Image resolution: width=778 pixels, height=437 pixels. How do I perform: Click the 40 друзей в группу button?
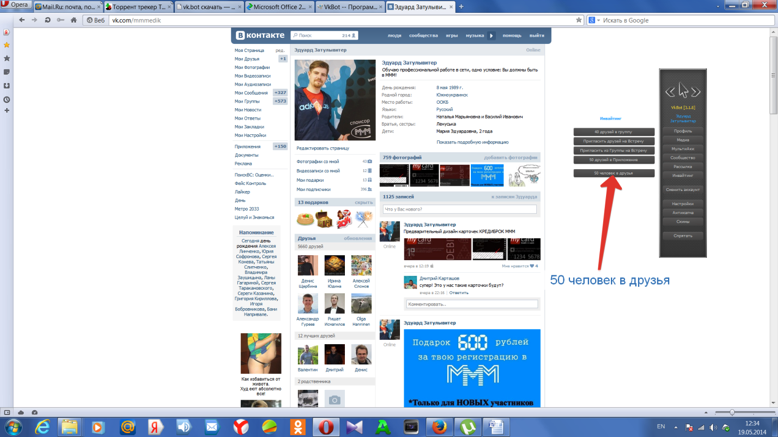click(614, 132)
